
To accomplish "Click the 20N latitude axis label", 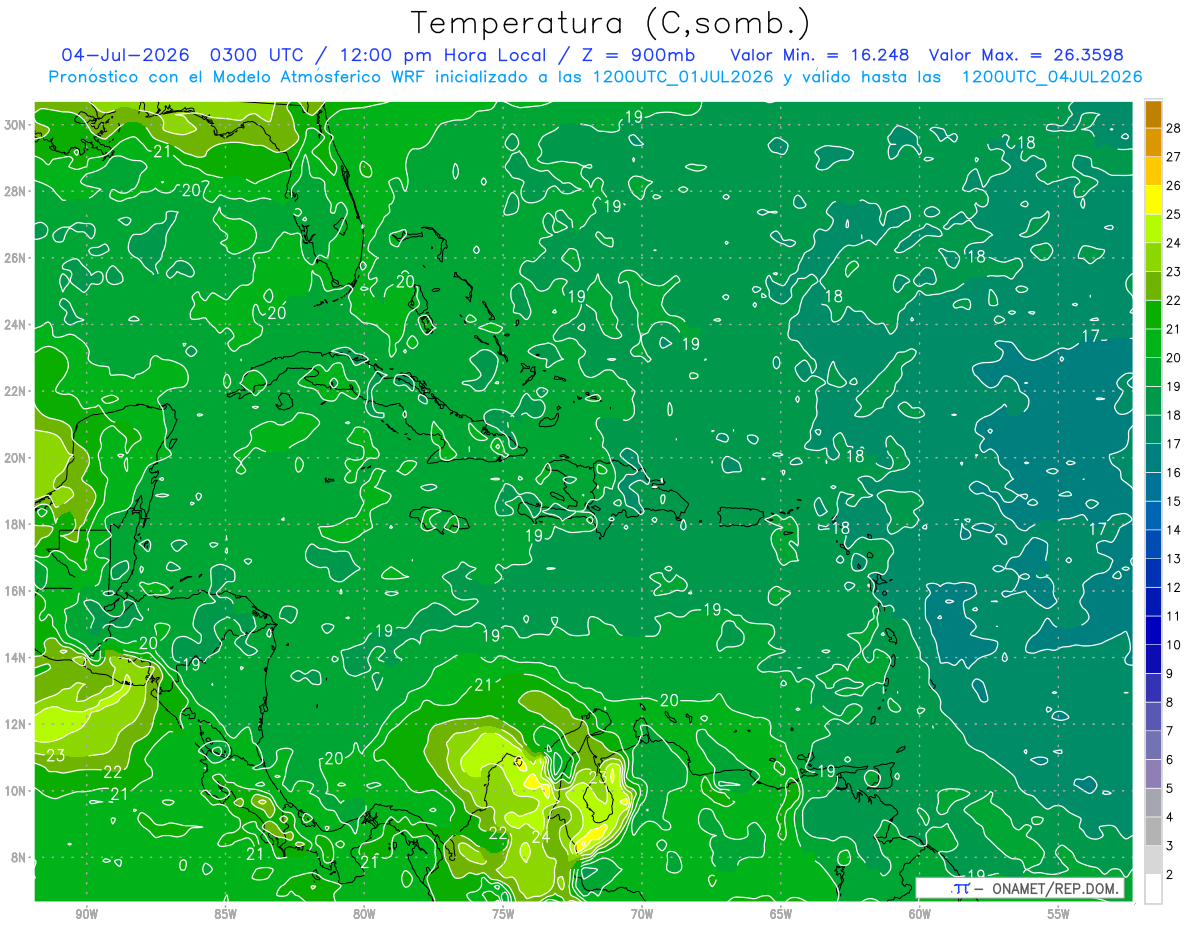I will coord(16,458).
